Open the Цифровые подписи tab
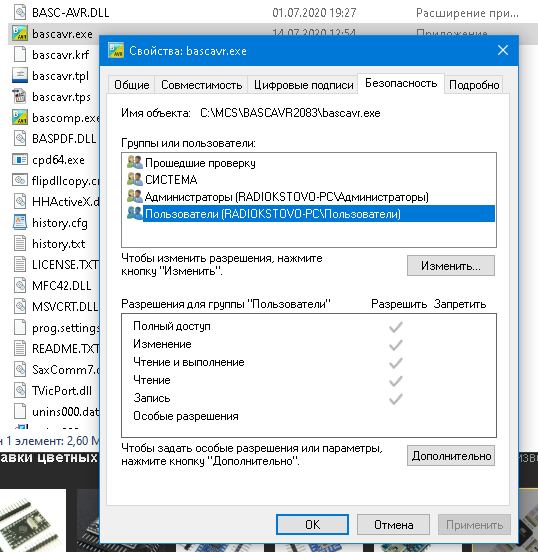This screenshot has height=552, width=538. (303, 85)
